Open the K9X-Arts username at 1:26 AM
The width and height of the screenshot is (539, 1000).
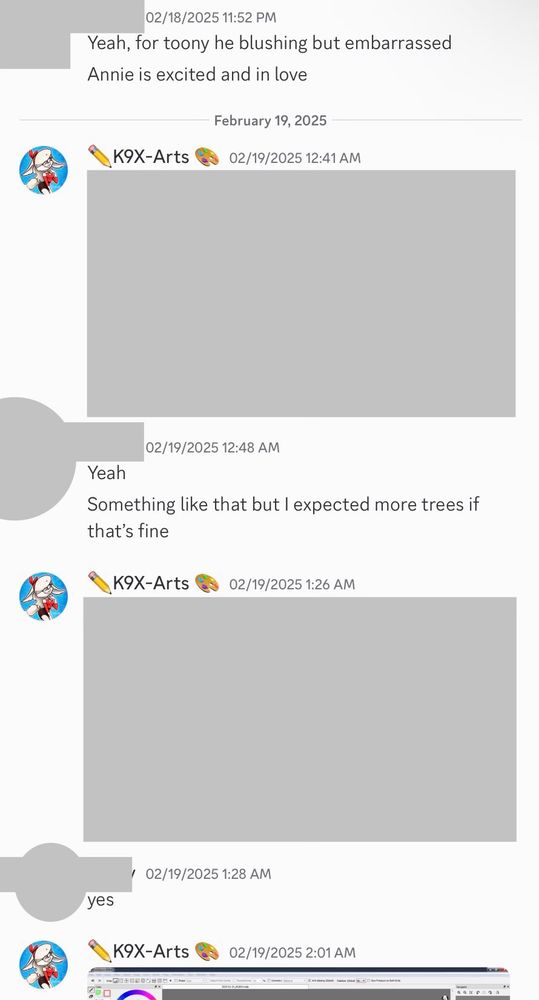click(151, 583)
